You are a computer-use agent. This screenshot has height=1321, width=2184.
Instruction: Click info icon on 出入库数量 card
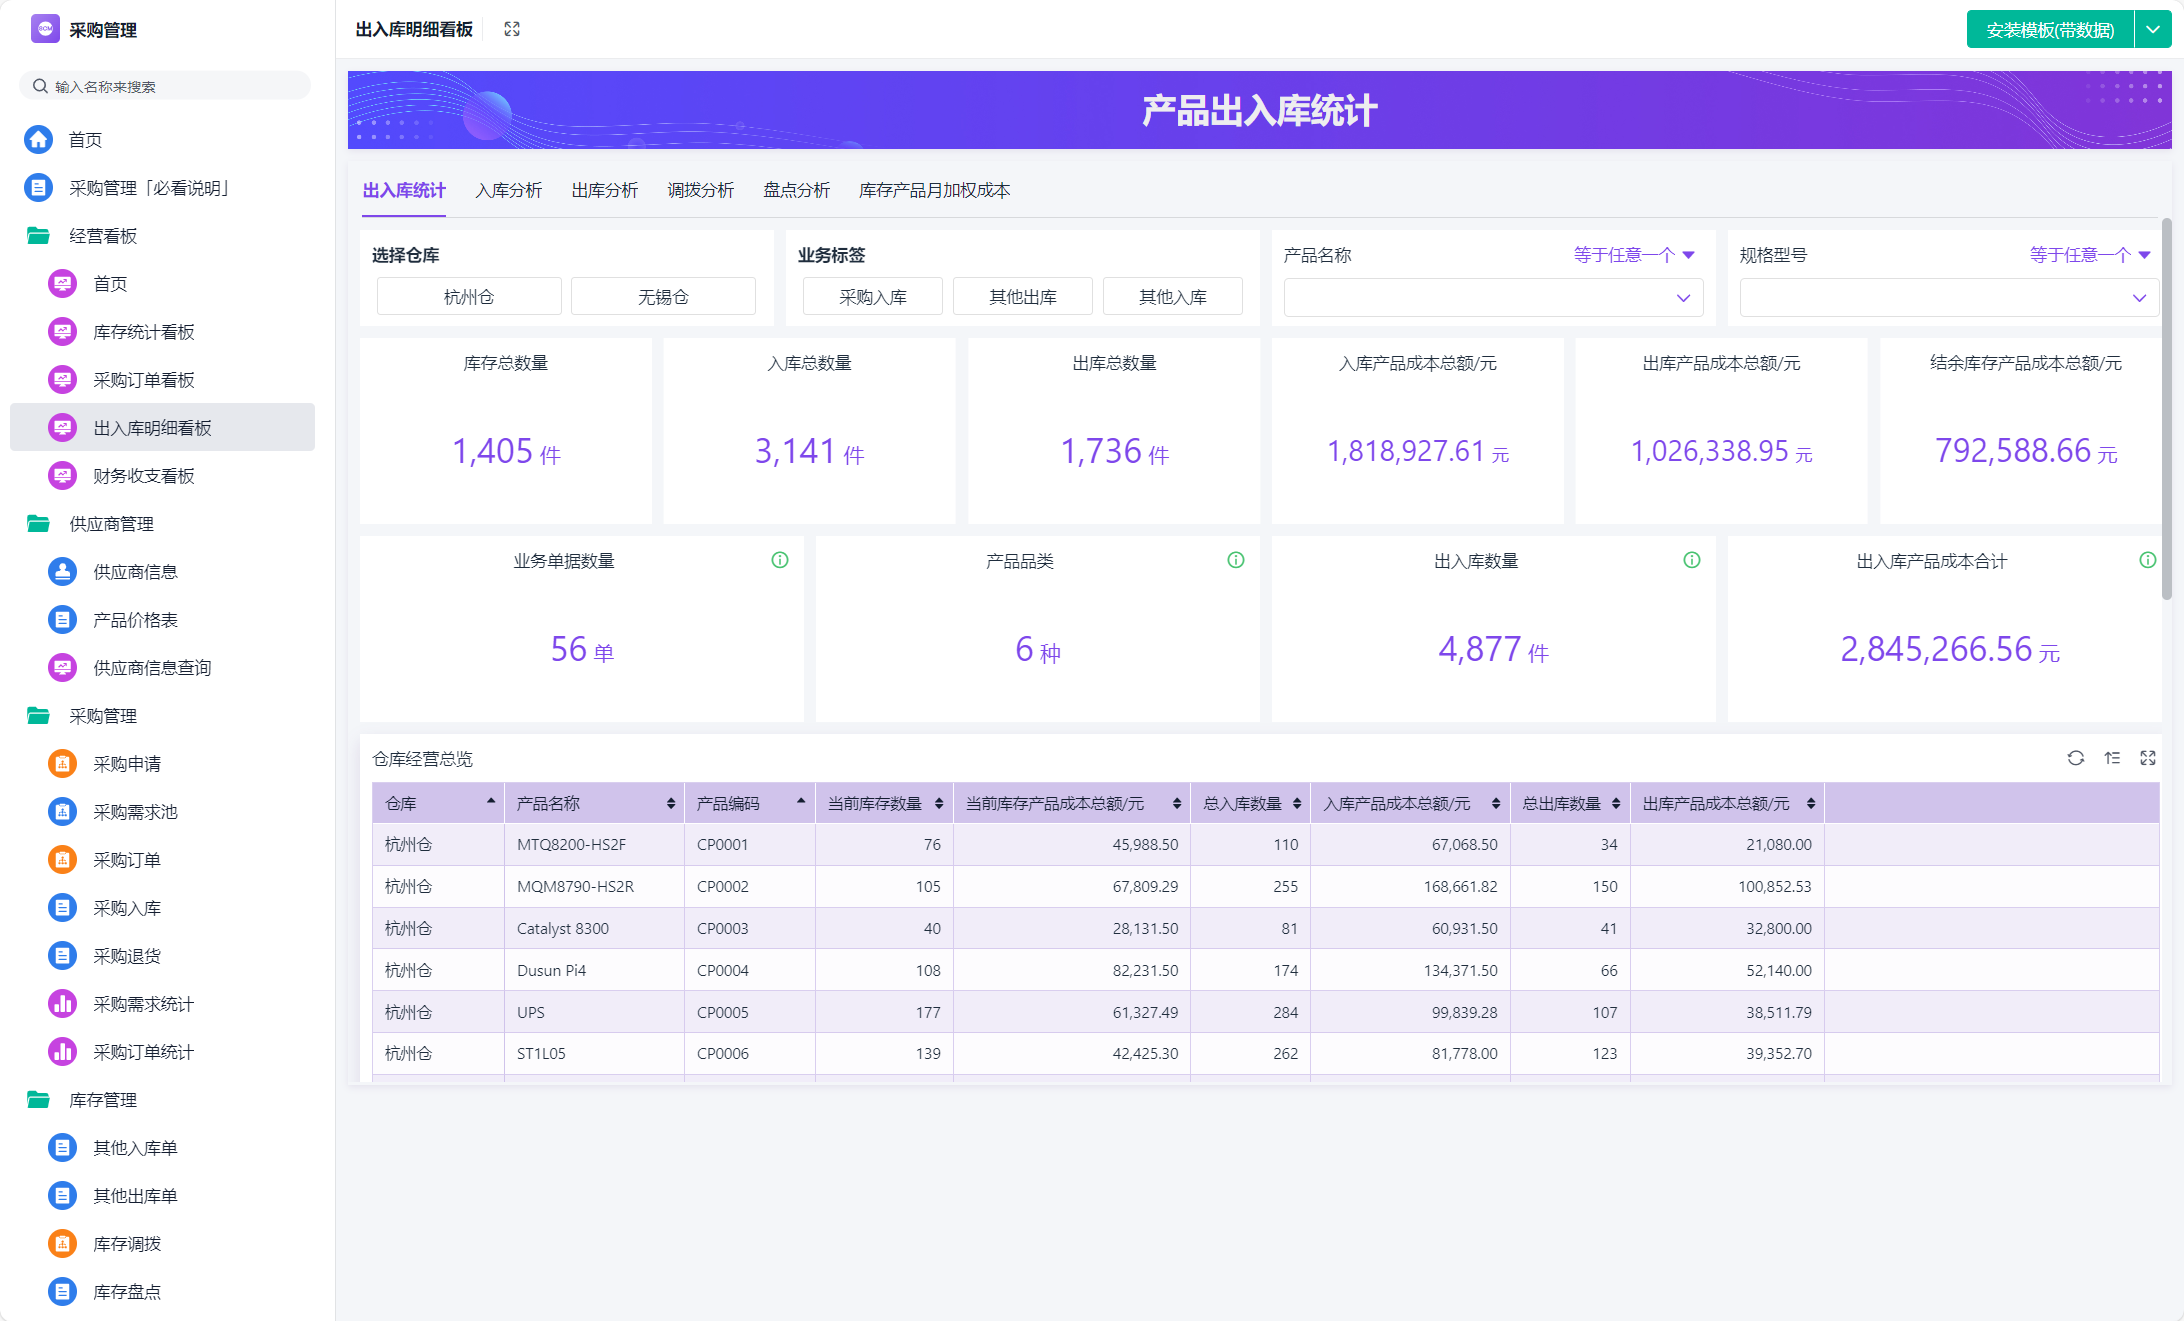pos(1692,560)
